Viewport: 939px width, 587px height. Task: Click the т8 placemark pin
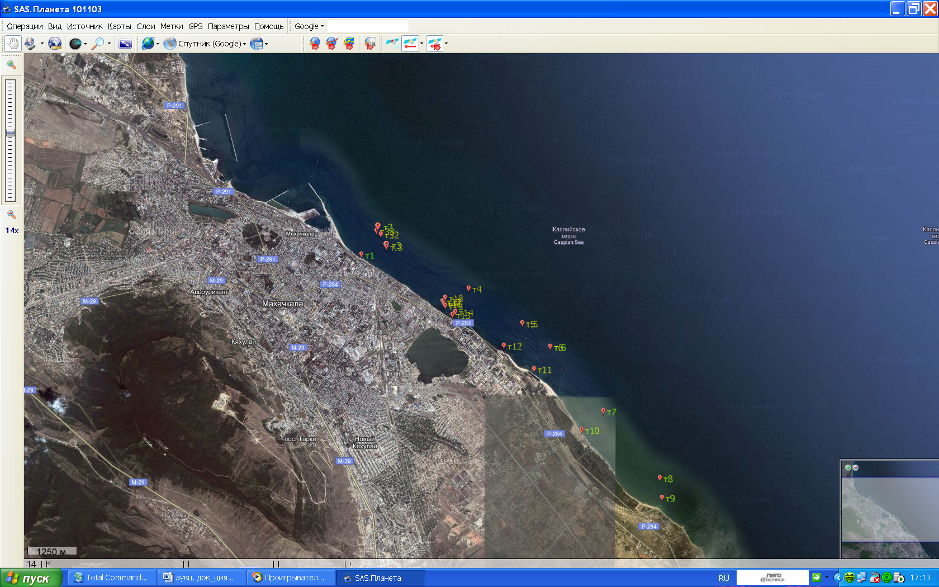point(660,478)
